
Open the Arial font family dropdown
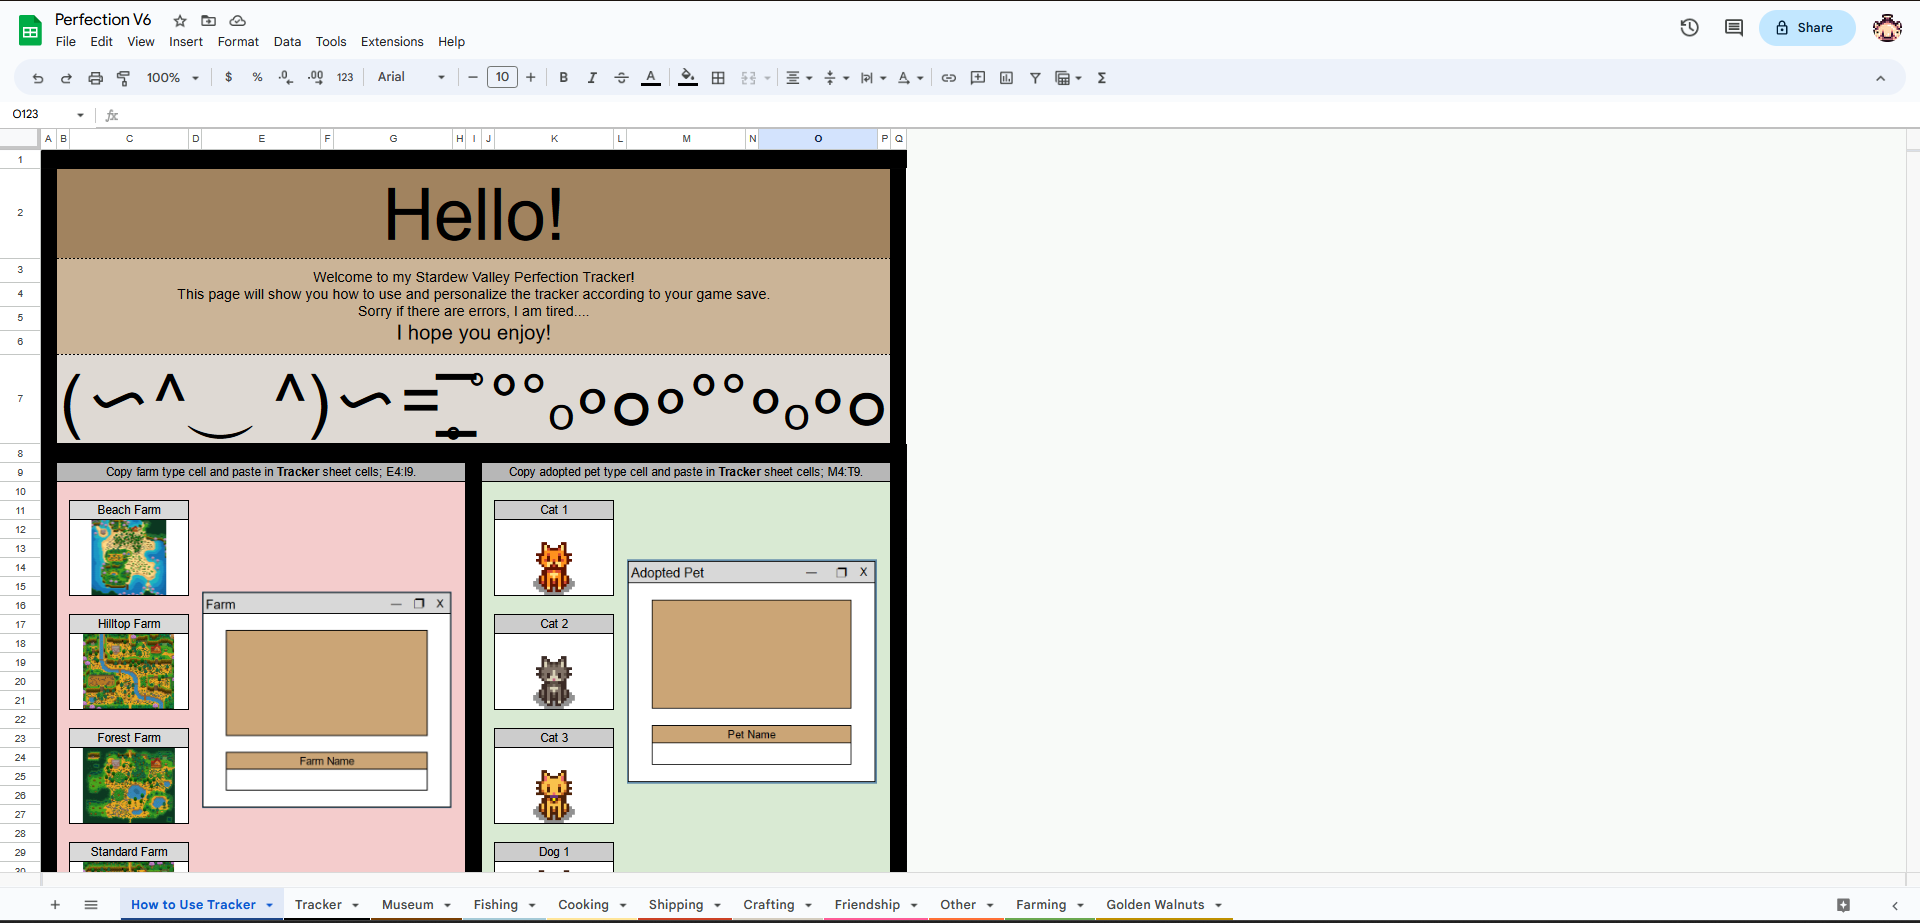[411, 77]
